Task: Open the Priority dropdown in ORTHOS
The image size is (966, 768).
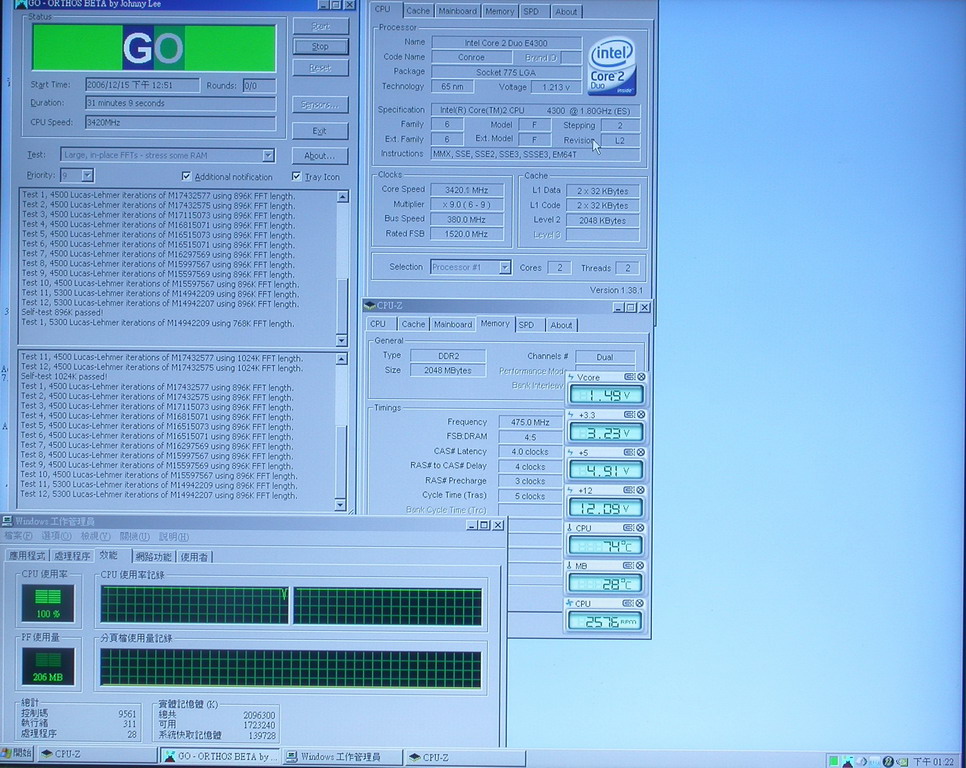Action: pyautogui.click(x=87, y=176)
